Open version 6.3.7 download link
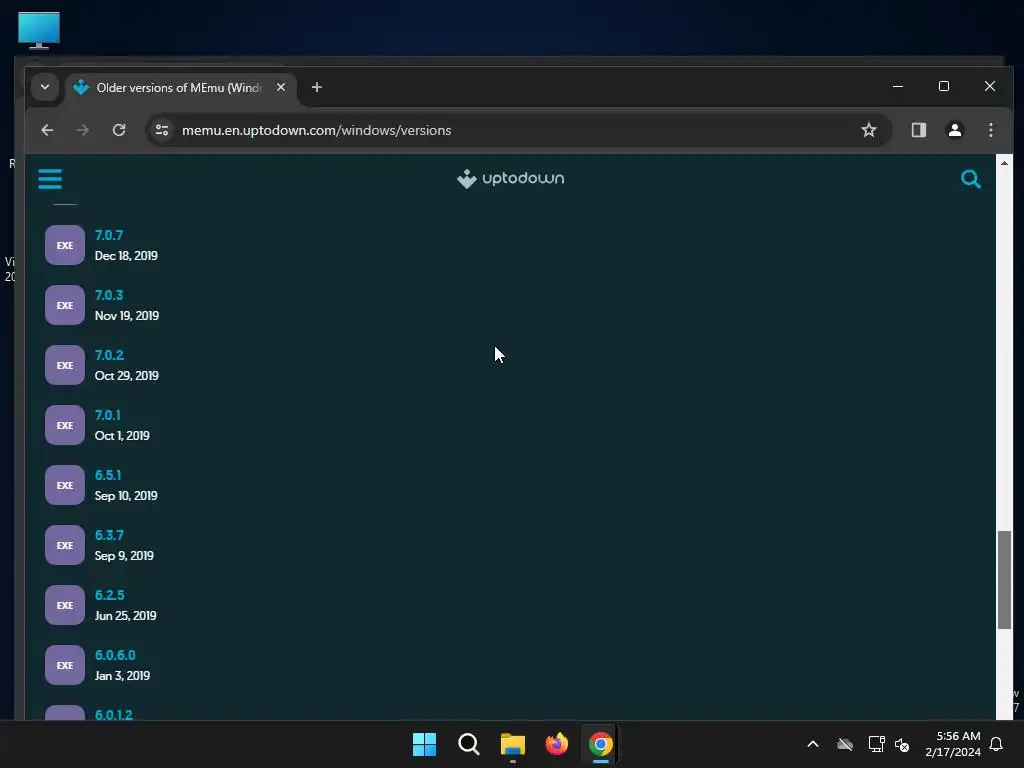Screen dimensions: 1024x768 point(109,536)
